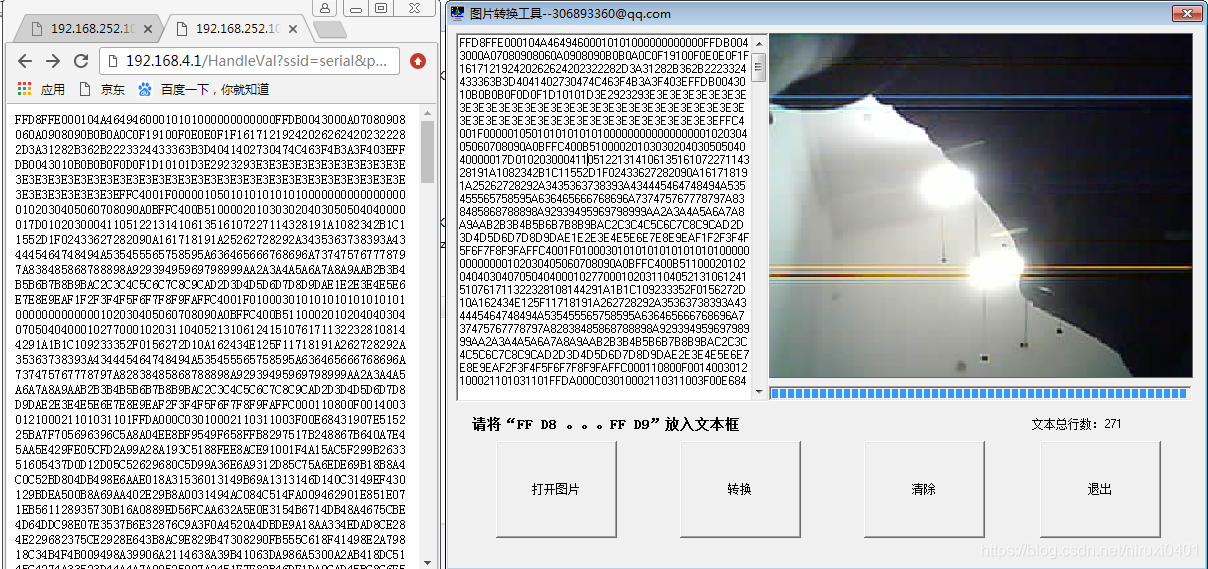Image resolution: width=1208 pixels, height=569 pixels.
Task: Click the converted image preview
Action: click(980, 206)
